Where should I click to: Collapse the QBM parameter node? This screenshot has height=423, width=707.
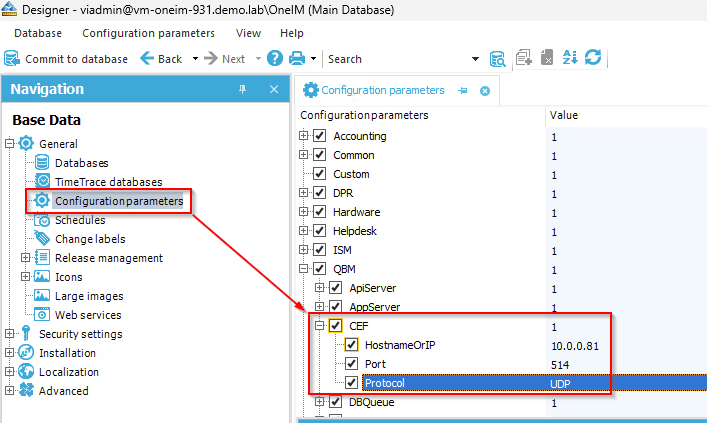tap(303, 268)
